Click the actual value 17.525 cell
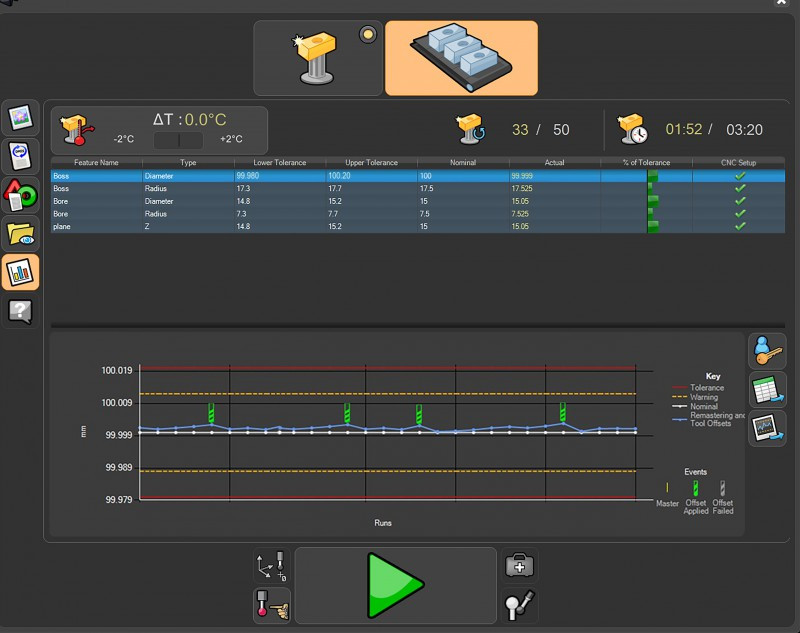The width and height of the screenshot is (800, 633). [555, 189]
